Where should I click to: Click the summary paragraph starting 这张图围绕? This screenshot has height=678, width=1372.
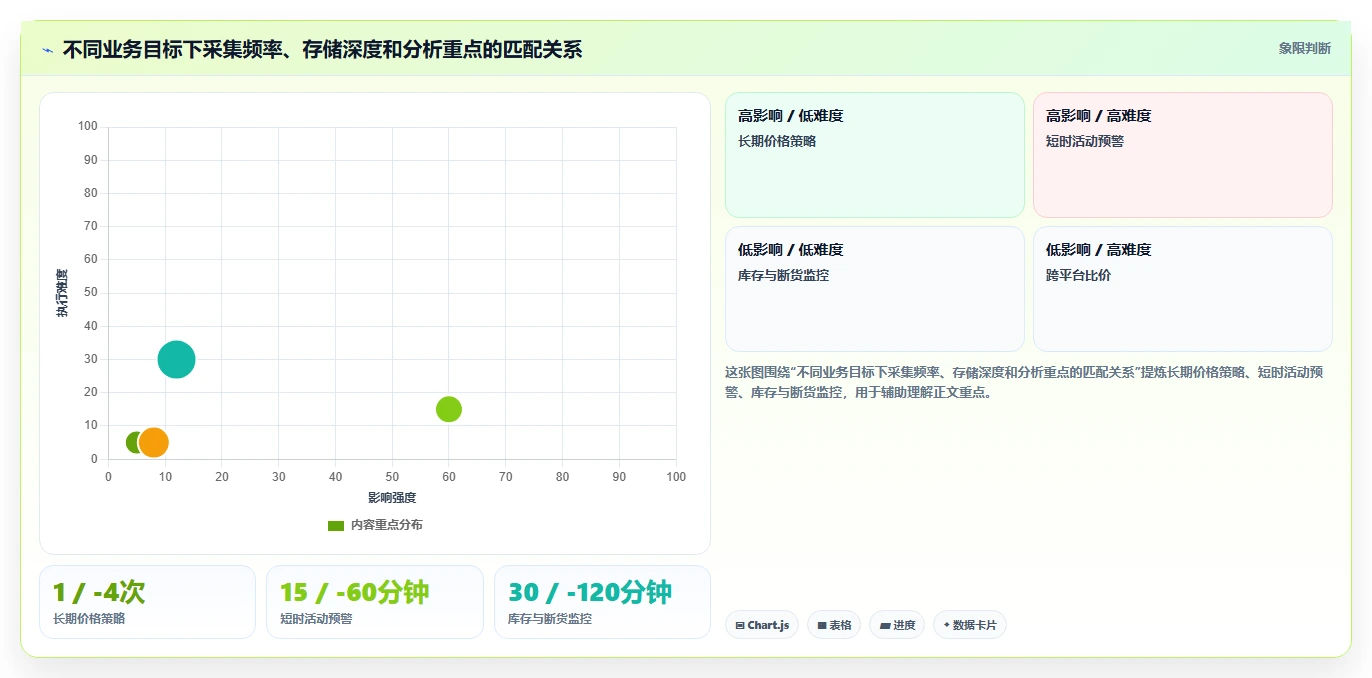click(x=1024, y=382)
